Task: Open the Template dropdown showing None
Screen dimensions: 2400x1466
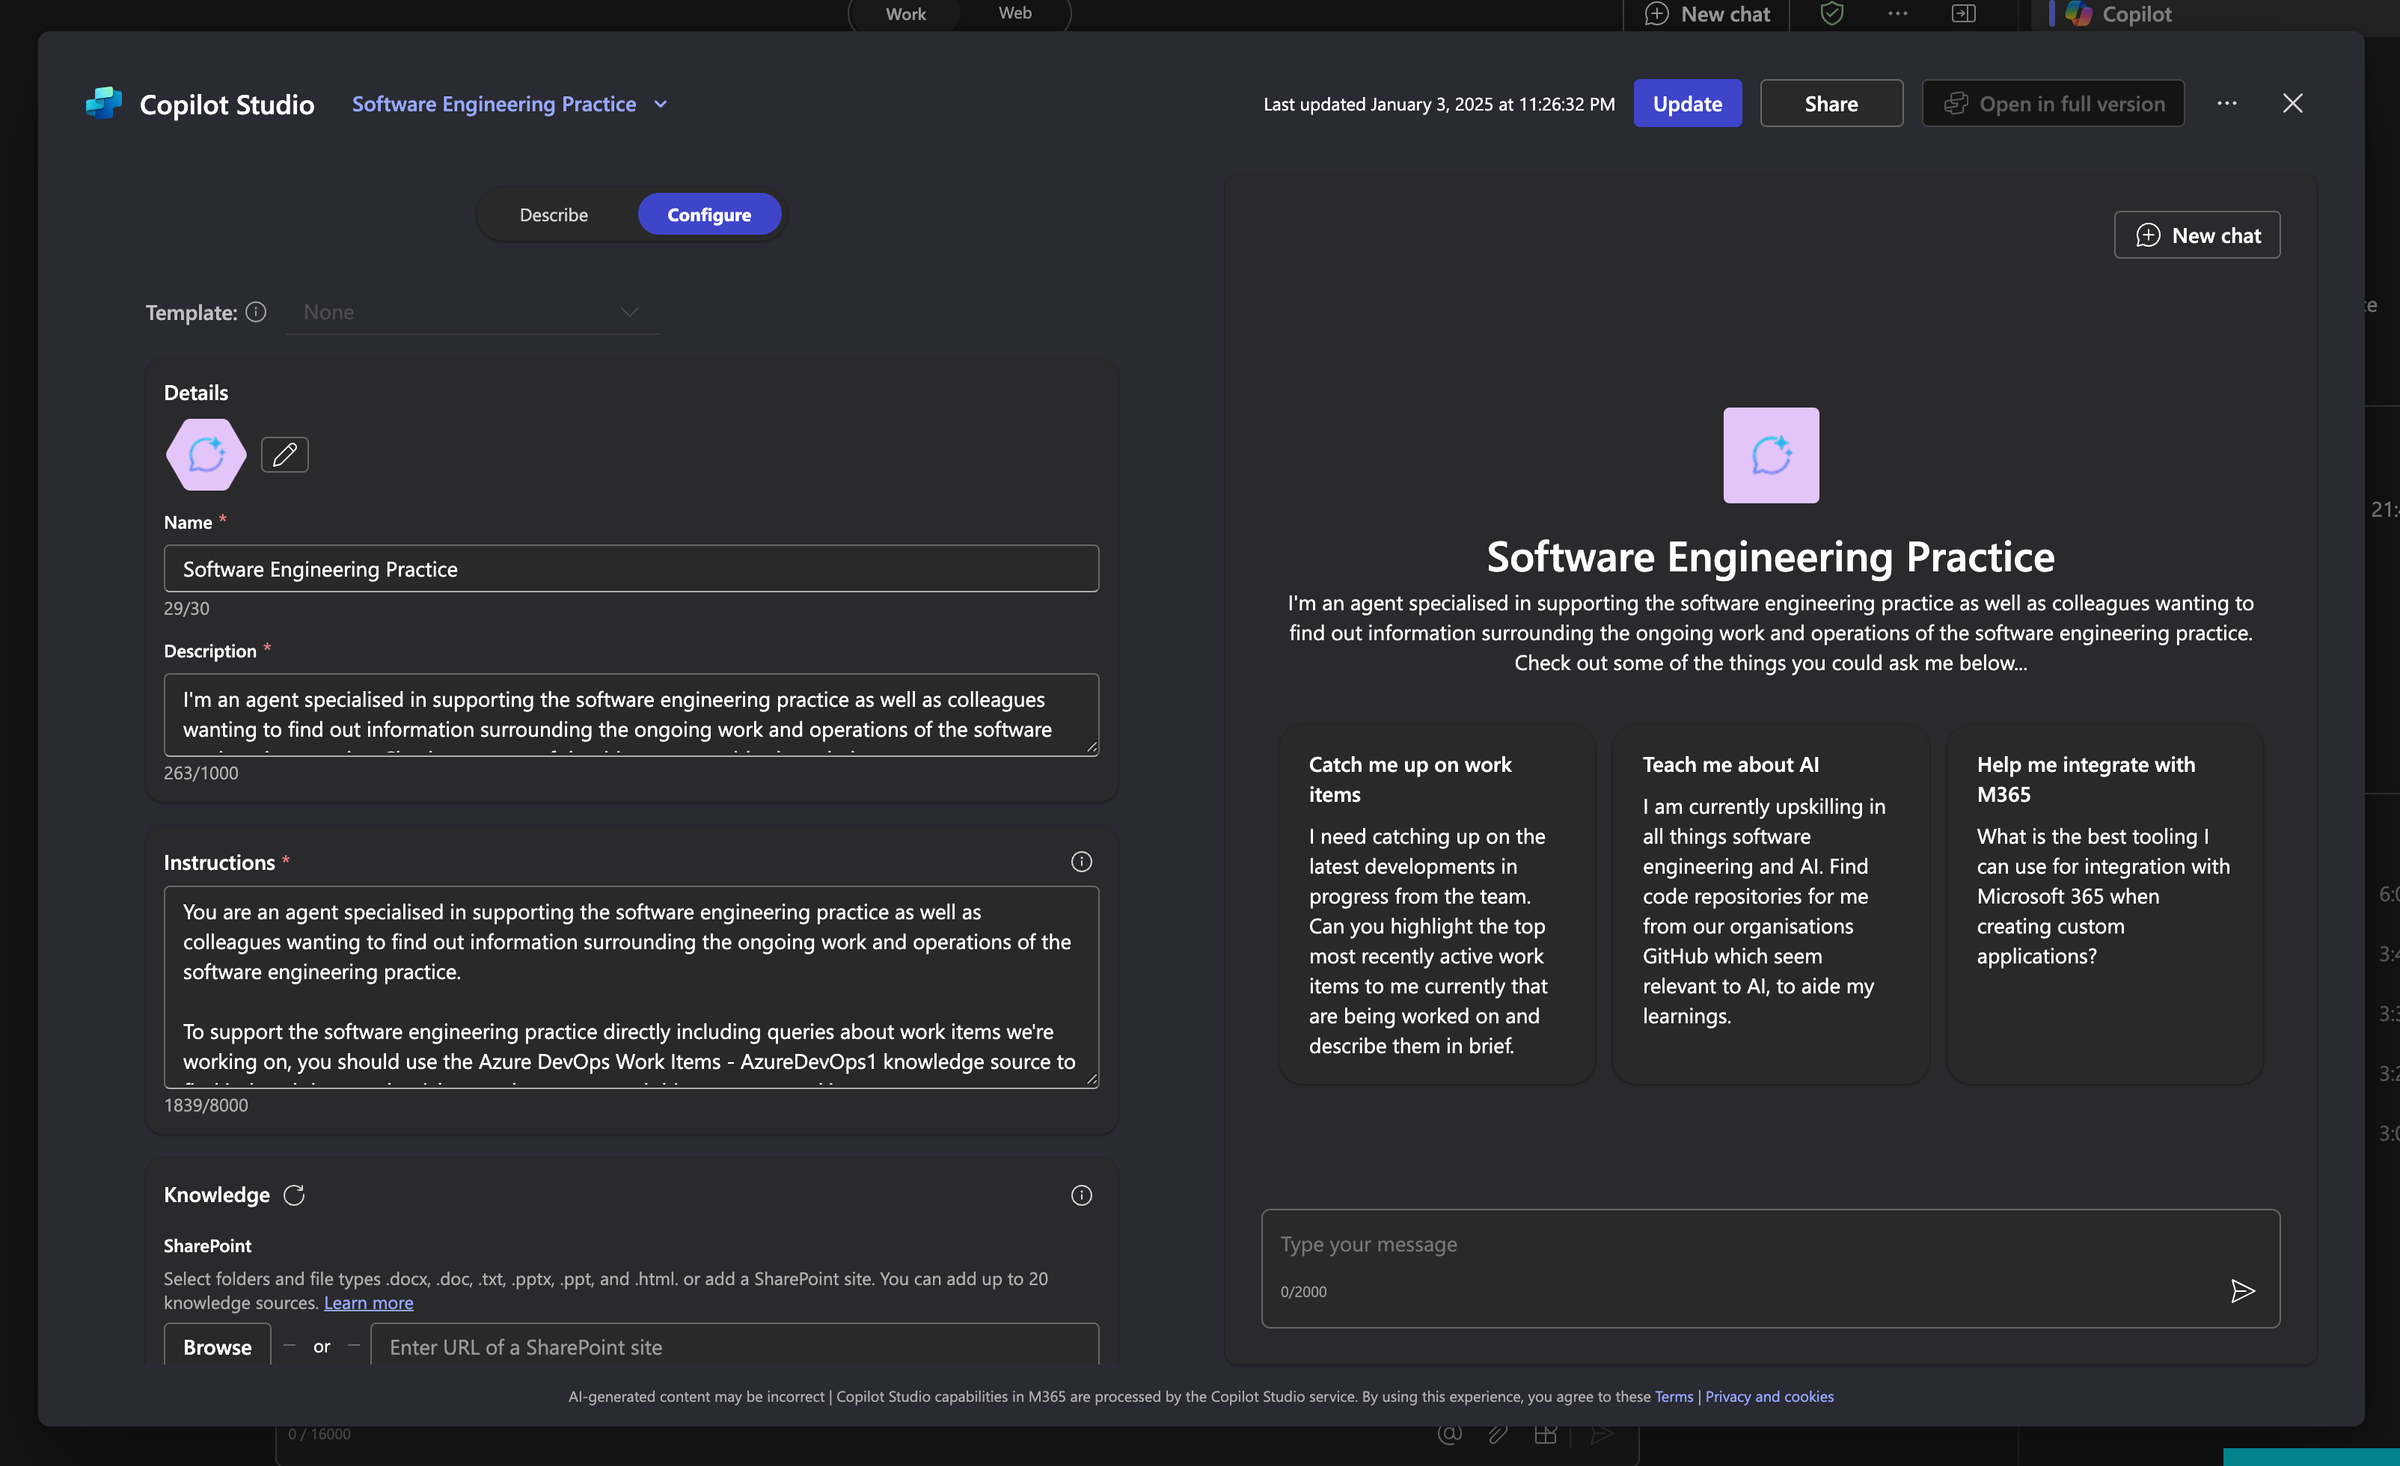Action: coord(472,312)
